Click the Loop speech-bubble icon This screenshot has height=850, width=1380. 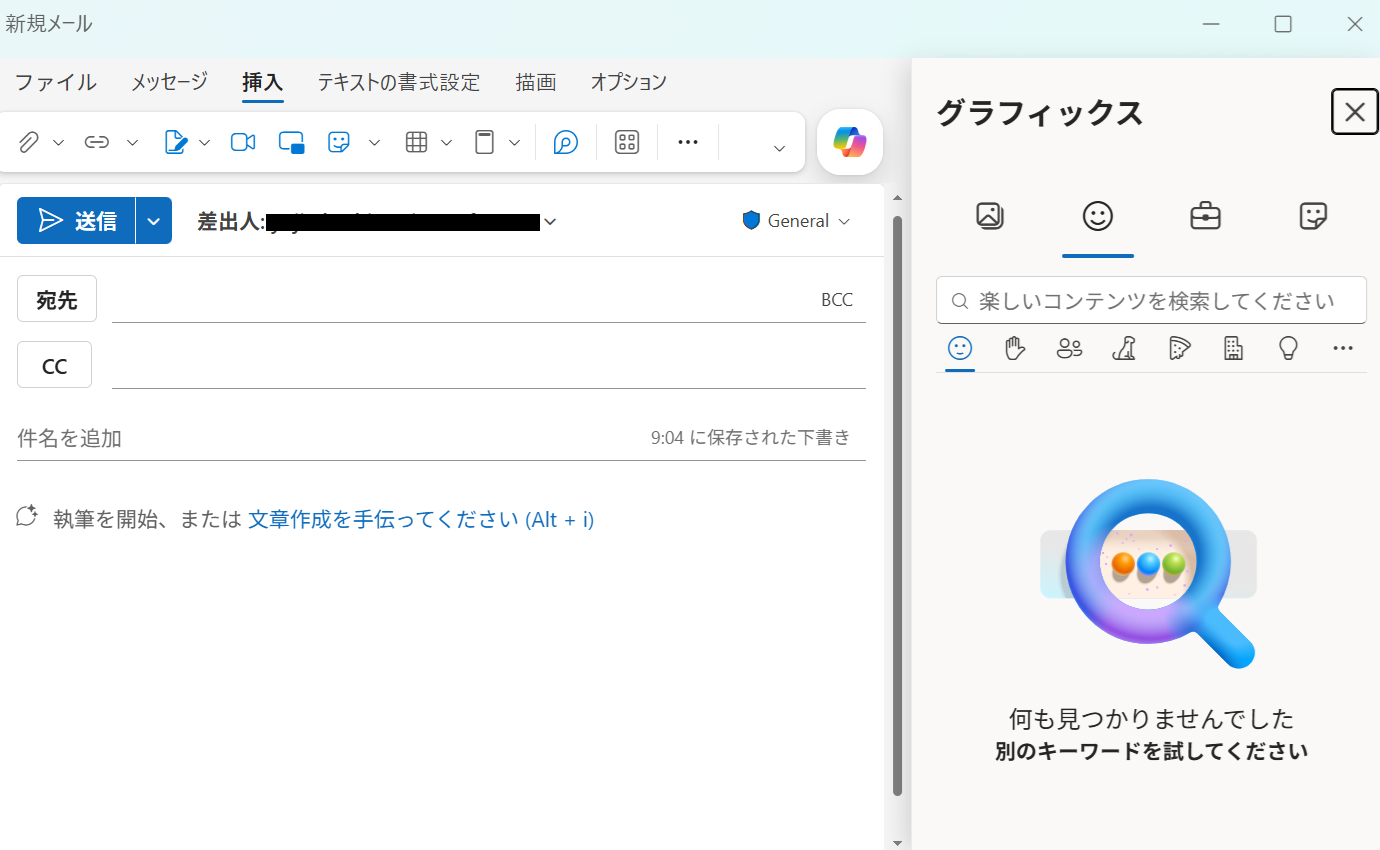(x=565, y=143)
